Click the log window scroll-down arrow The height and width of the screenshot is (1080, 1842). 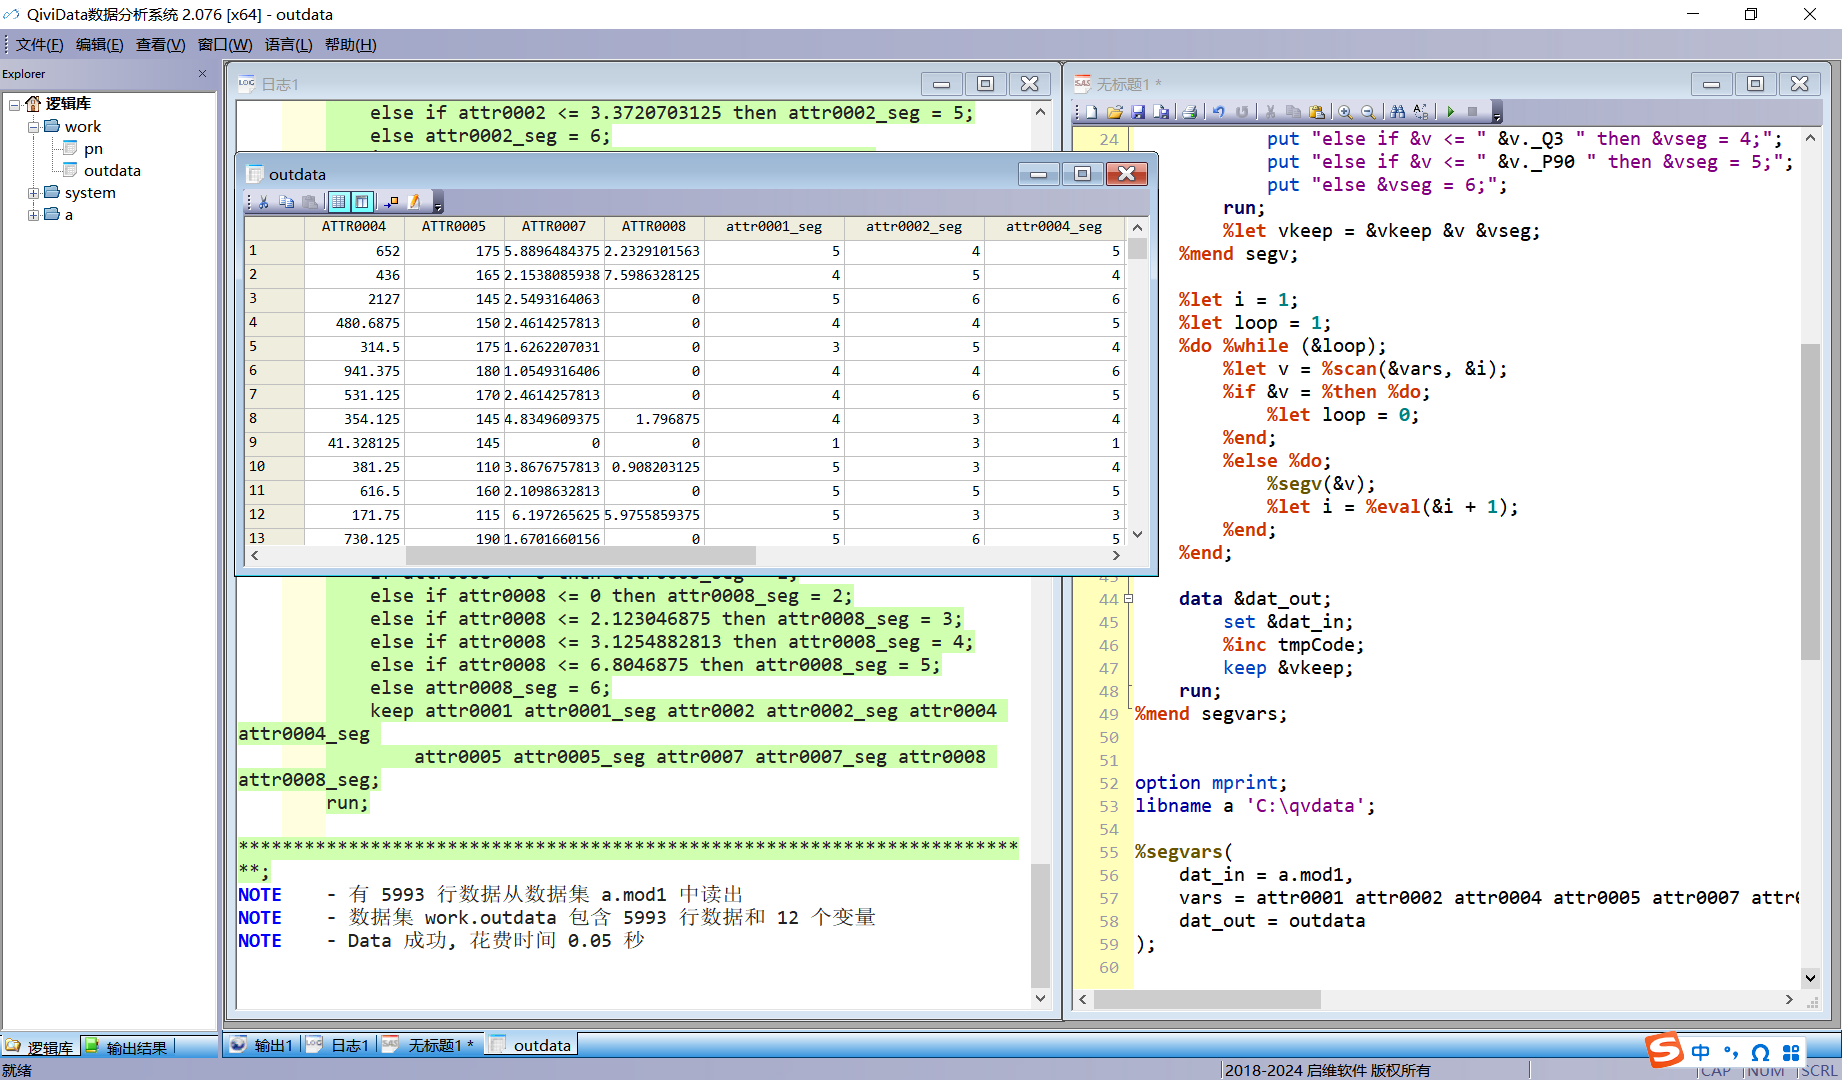[x=1040, y=998]
